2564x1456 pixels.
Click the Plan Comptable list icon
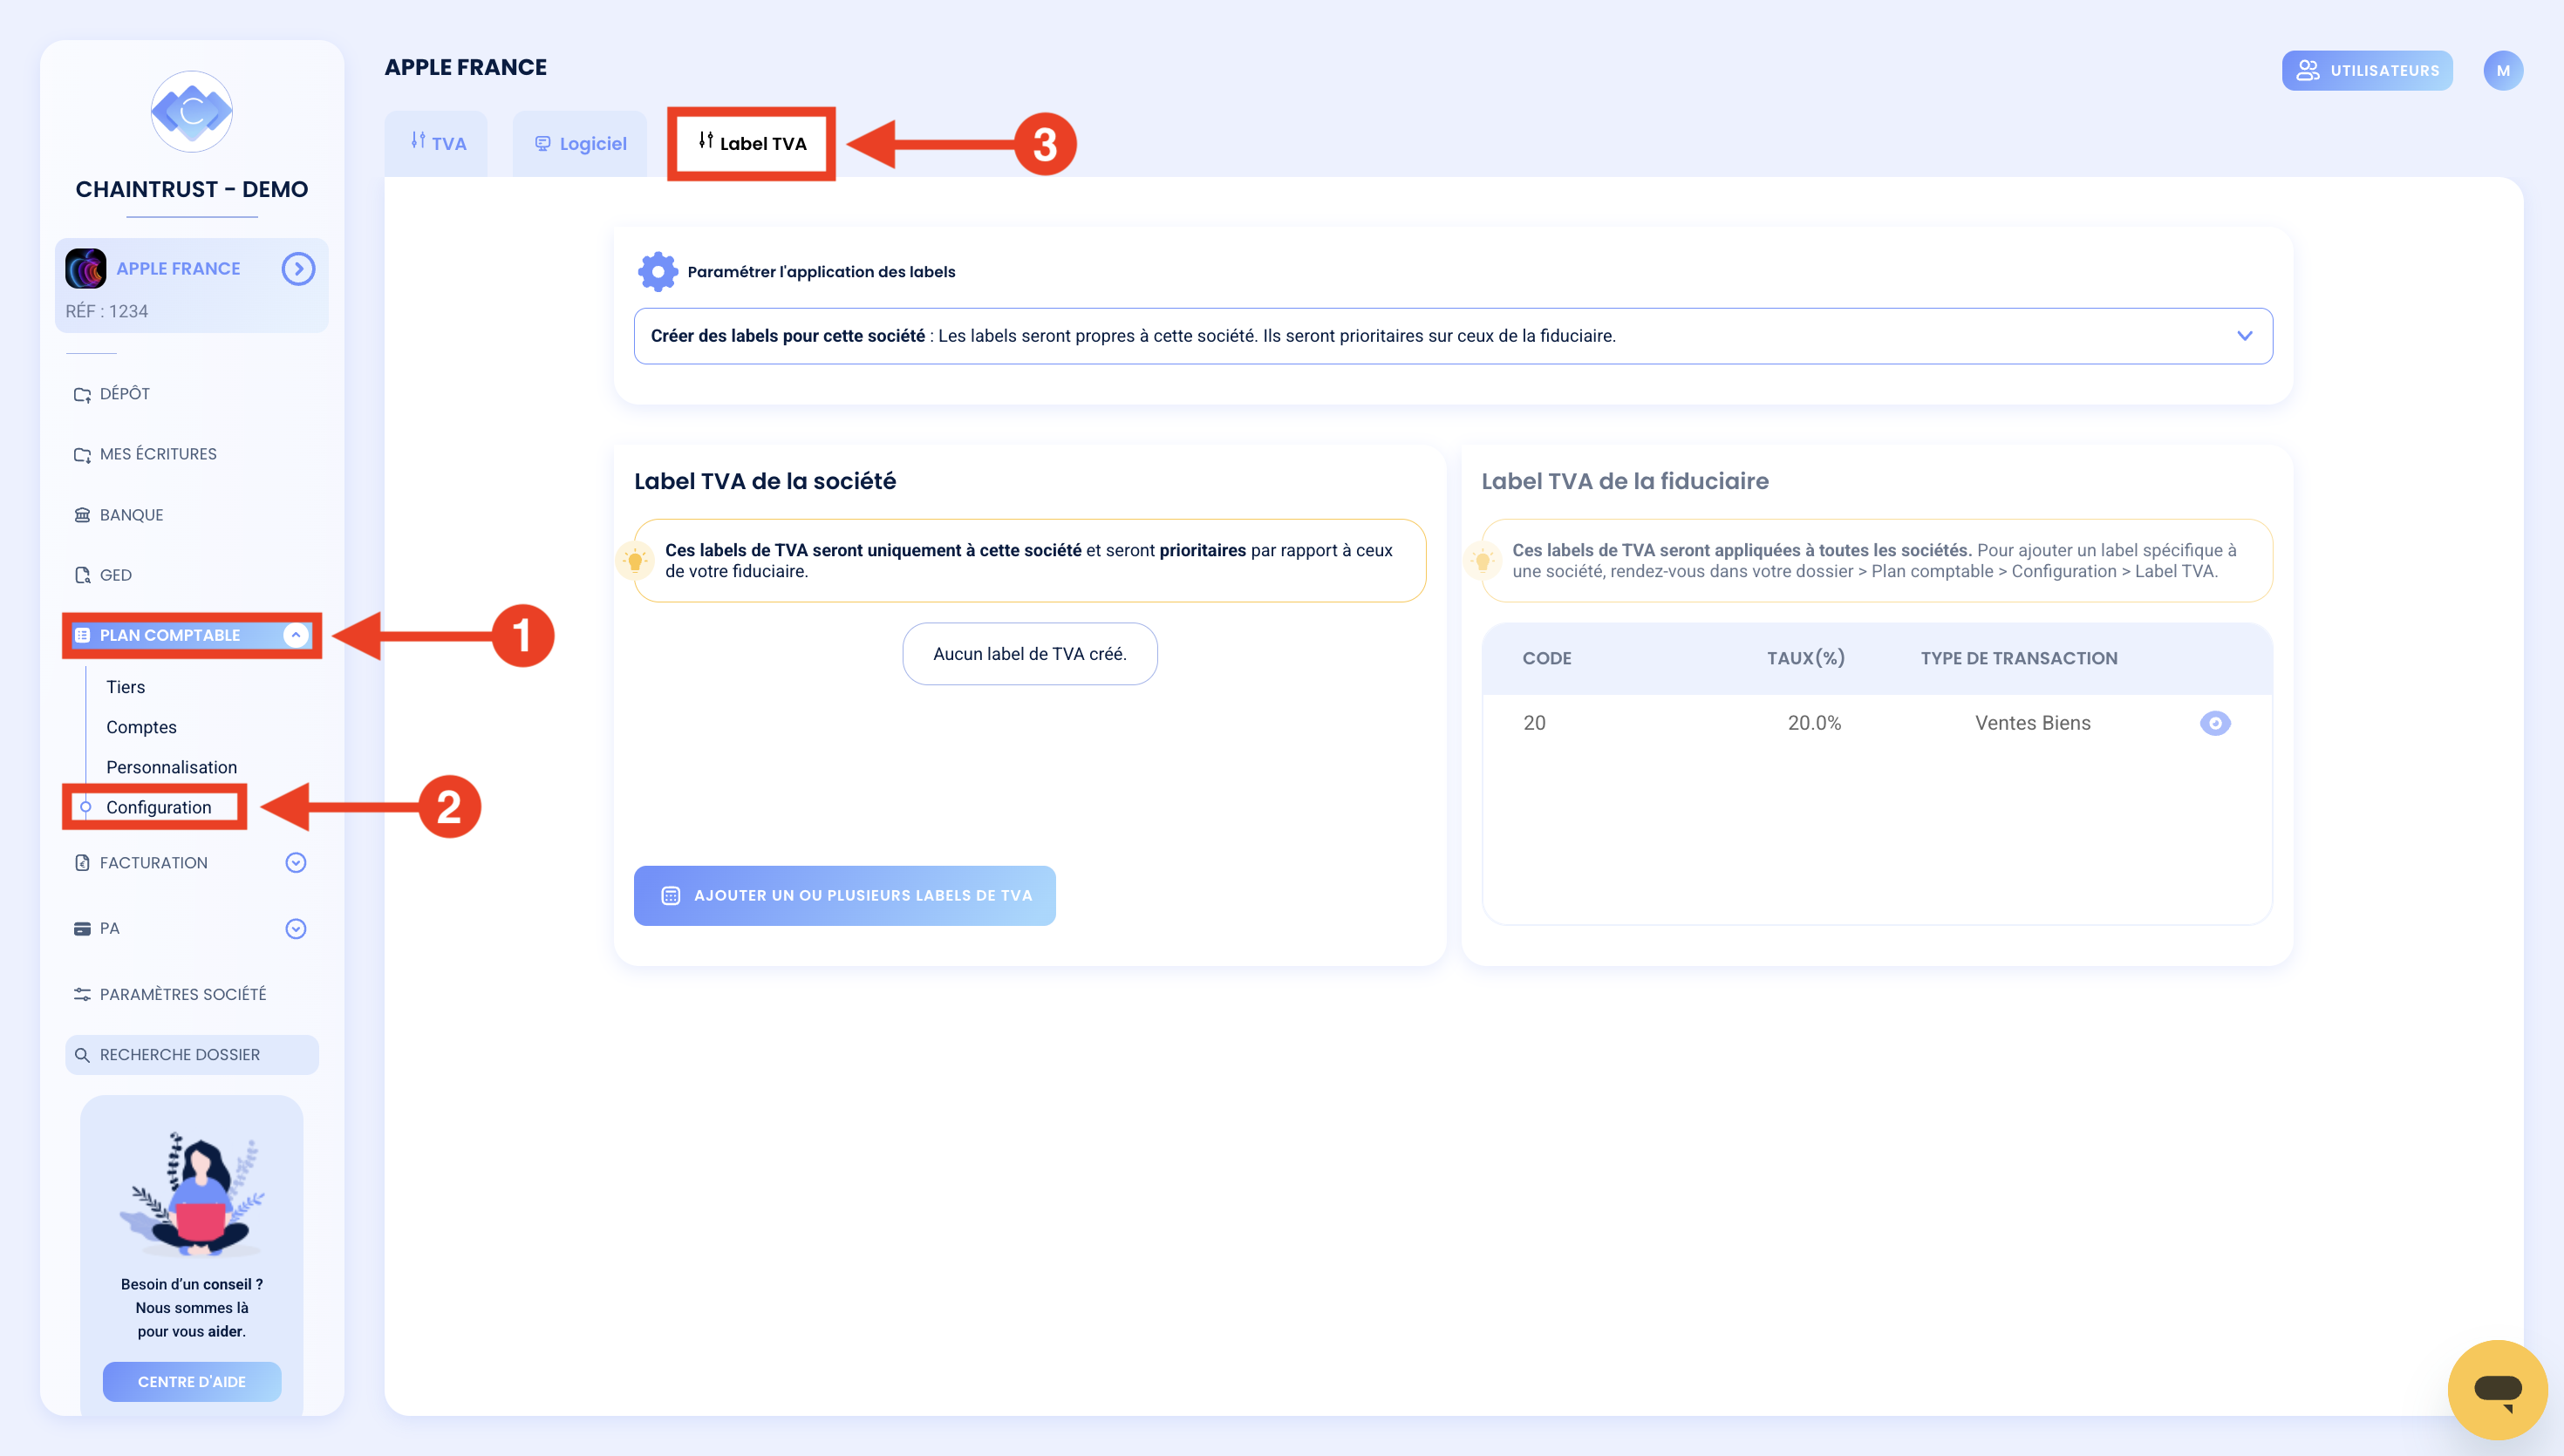(x=82, y=635)
